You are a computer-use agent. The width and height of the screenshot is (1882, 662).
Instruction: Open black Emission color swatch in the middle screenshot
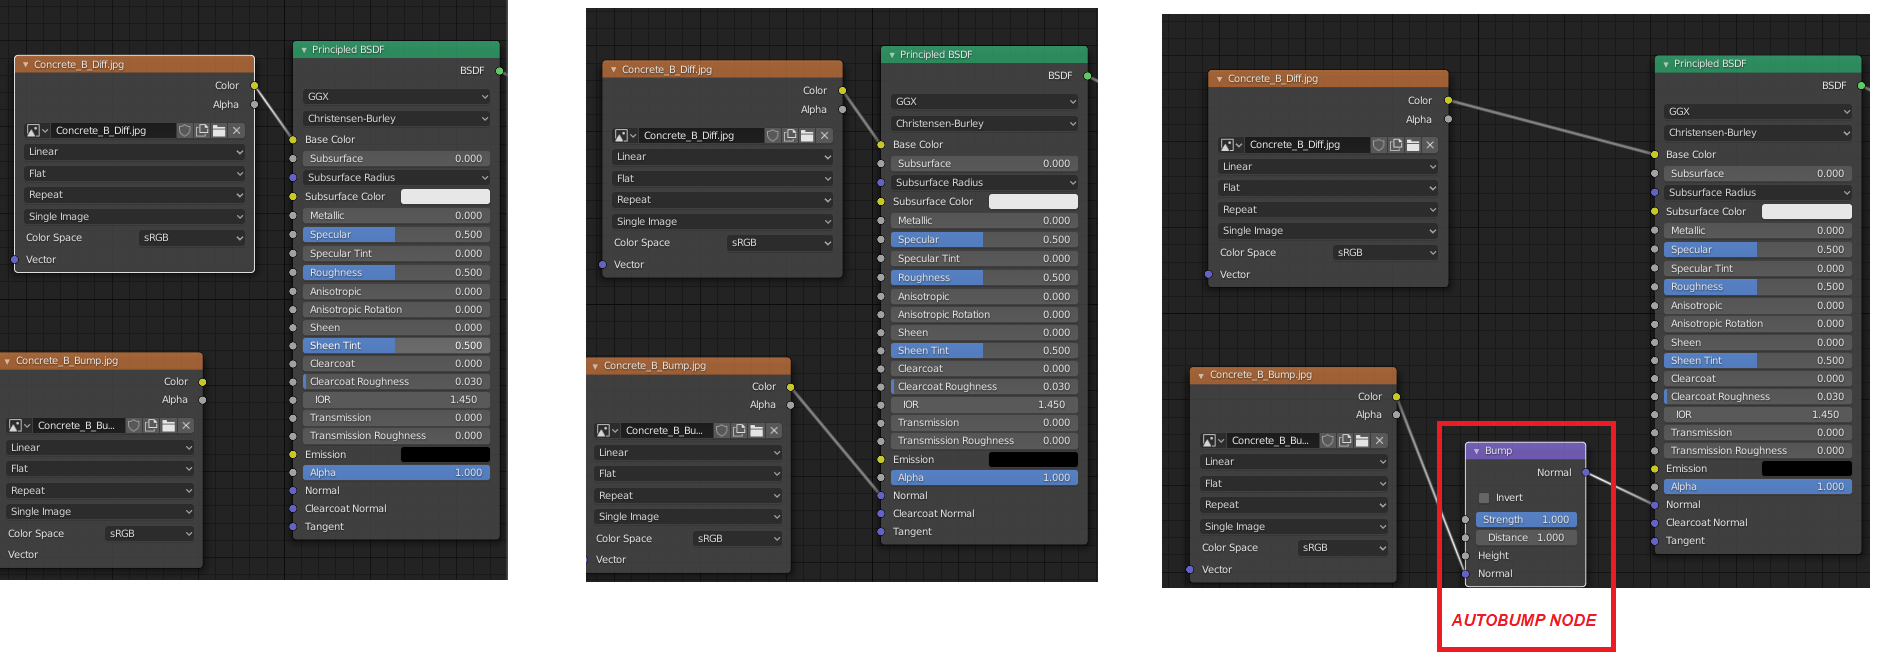click(1033, 460)
